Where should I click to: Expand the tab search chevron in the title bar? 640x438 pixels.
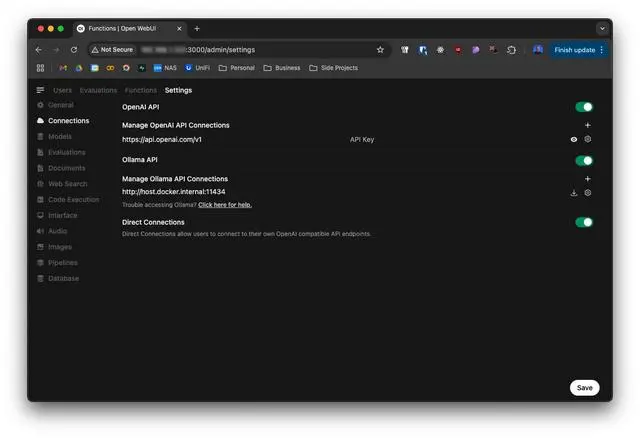(602, 29)
